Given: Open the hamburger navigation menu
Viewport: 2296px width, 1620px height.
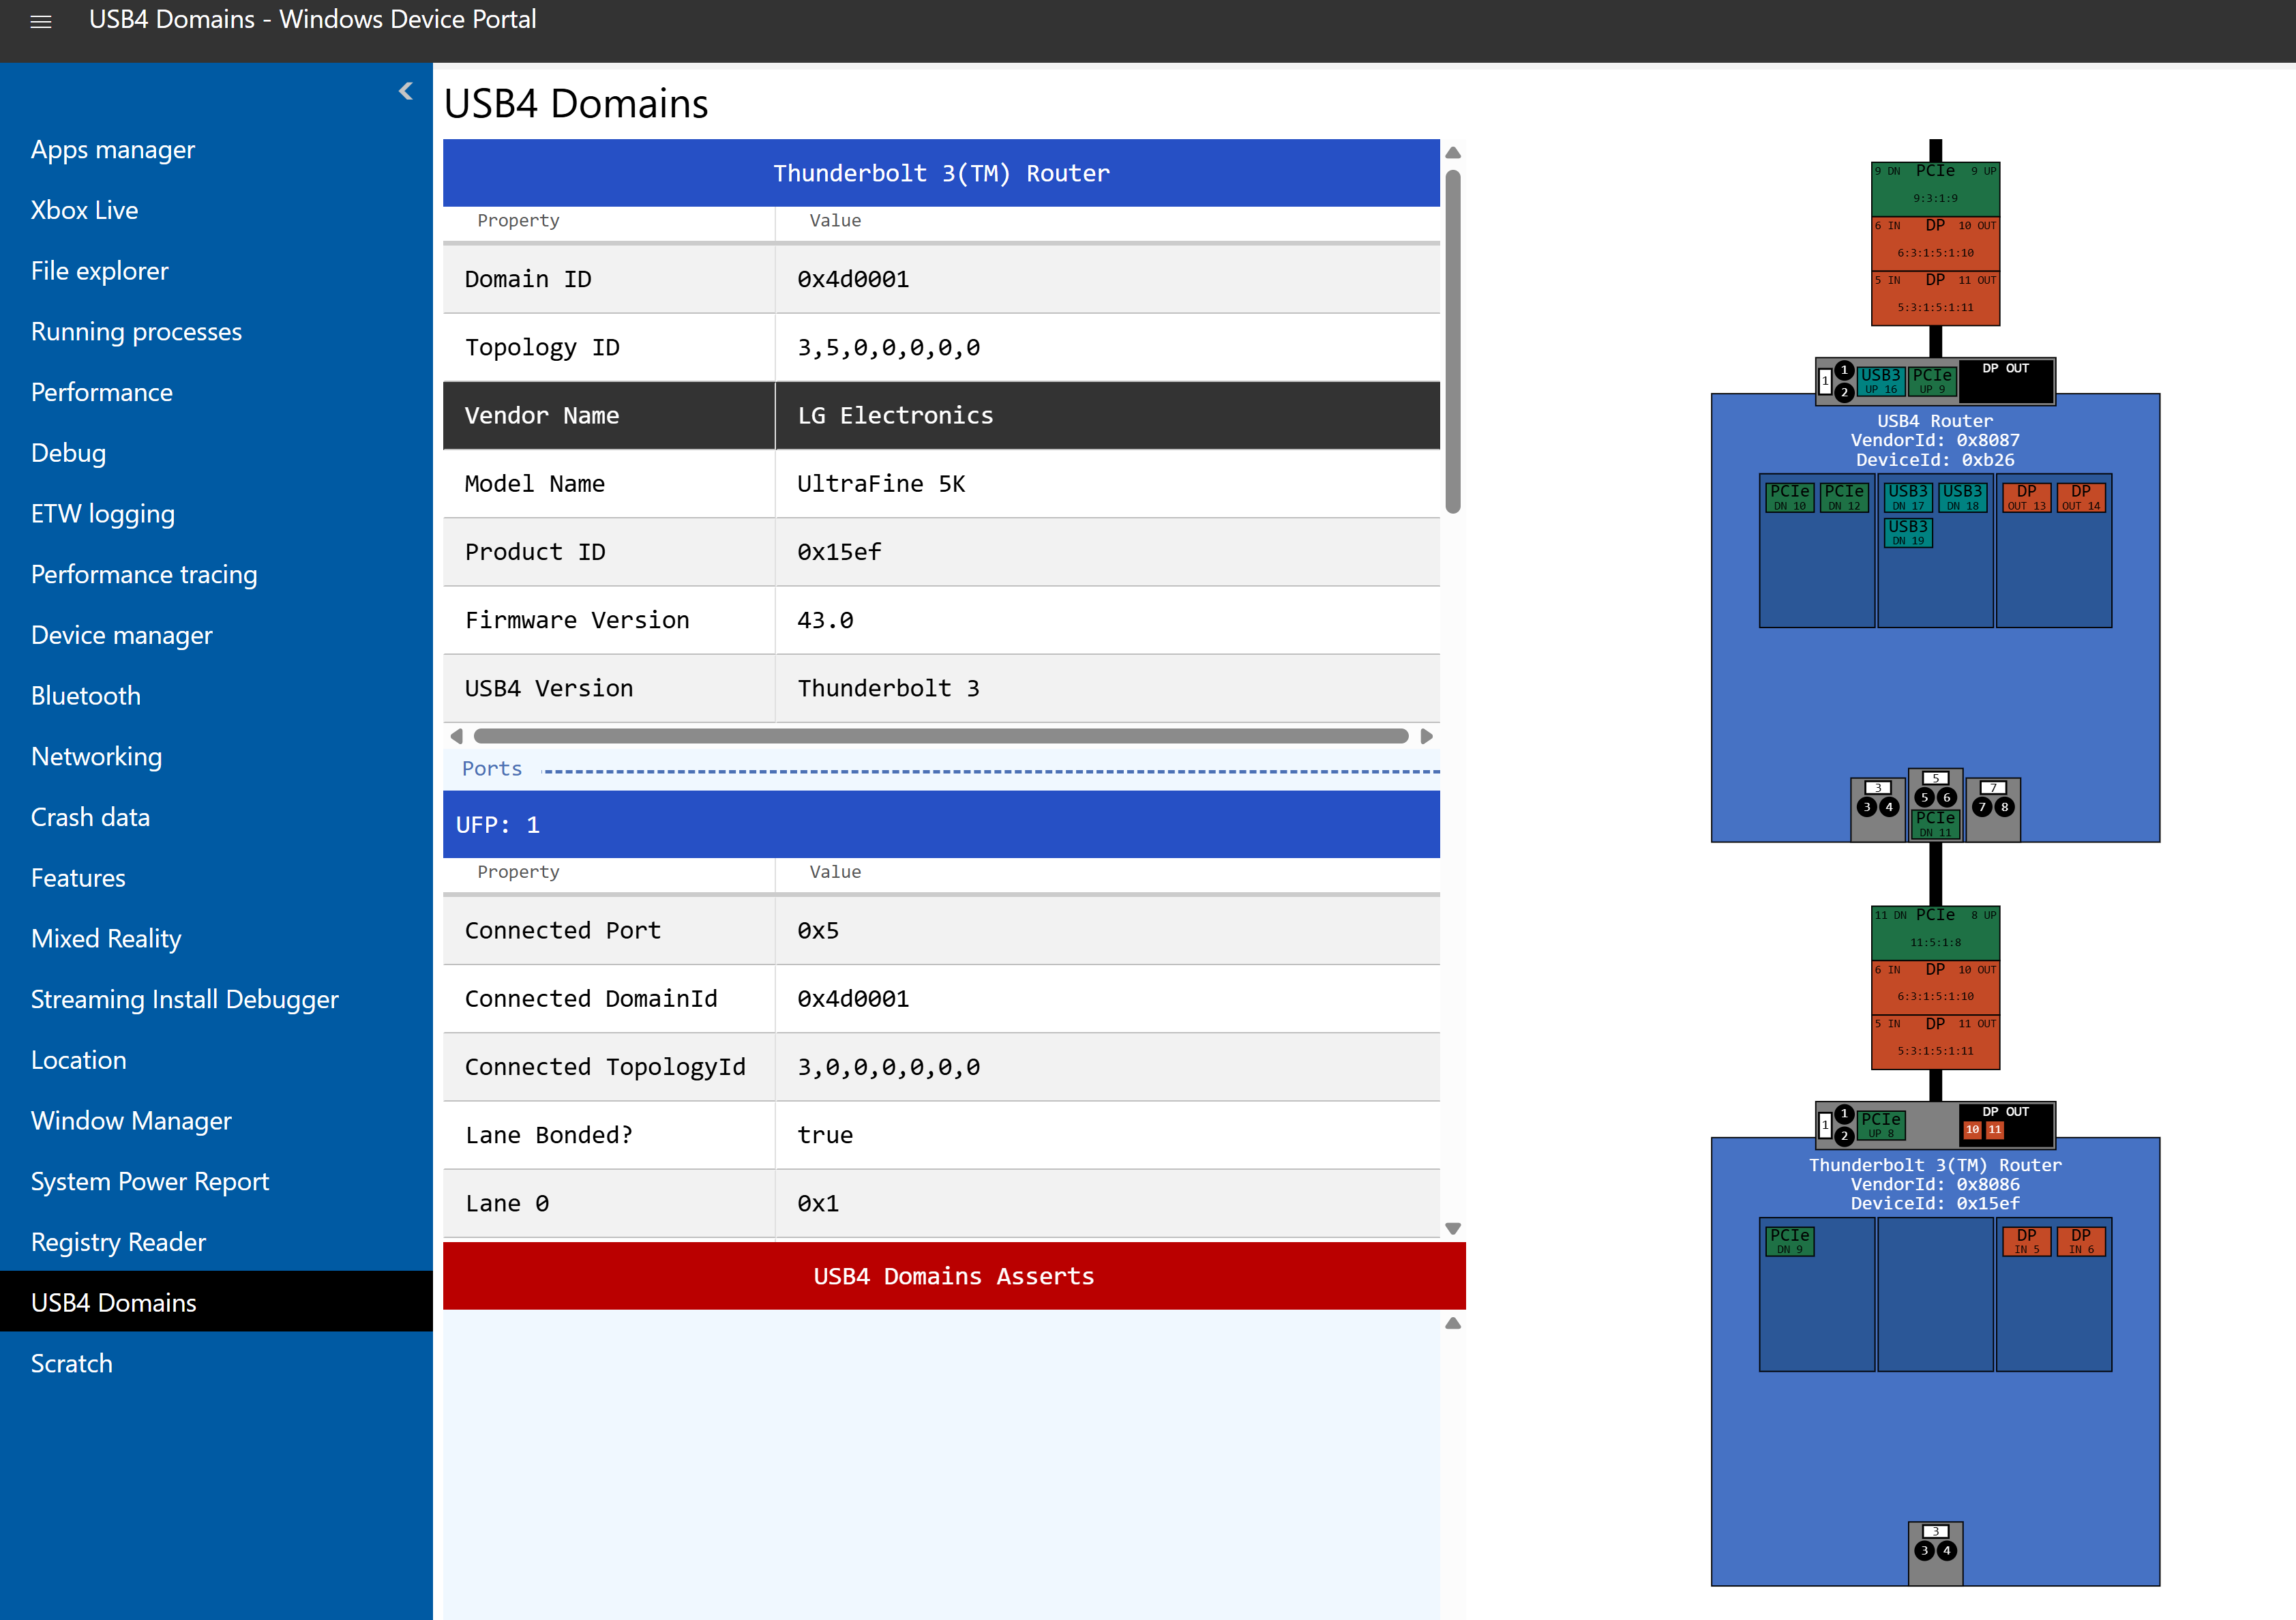Looking at the screenshot, I should coord(40,20).
